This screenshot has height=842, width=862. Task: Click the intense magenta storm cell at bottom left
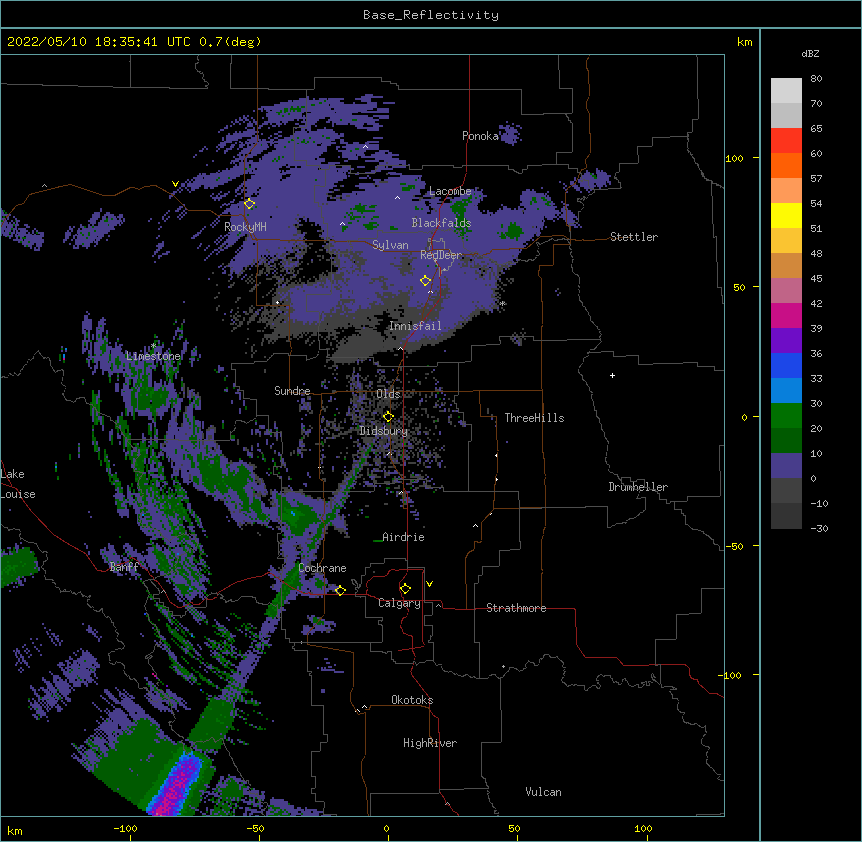pos(176,785)
